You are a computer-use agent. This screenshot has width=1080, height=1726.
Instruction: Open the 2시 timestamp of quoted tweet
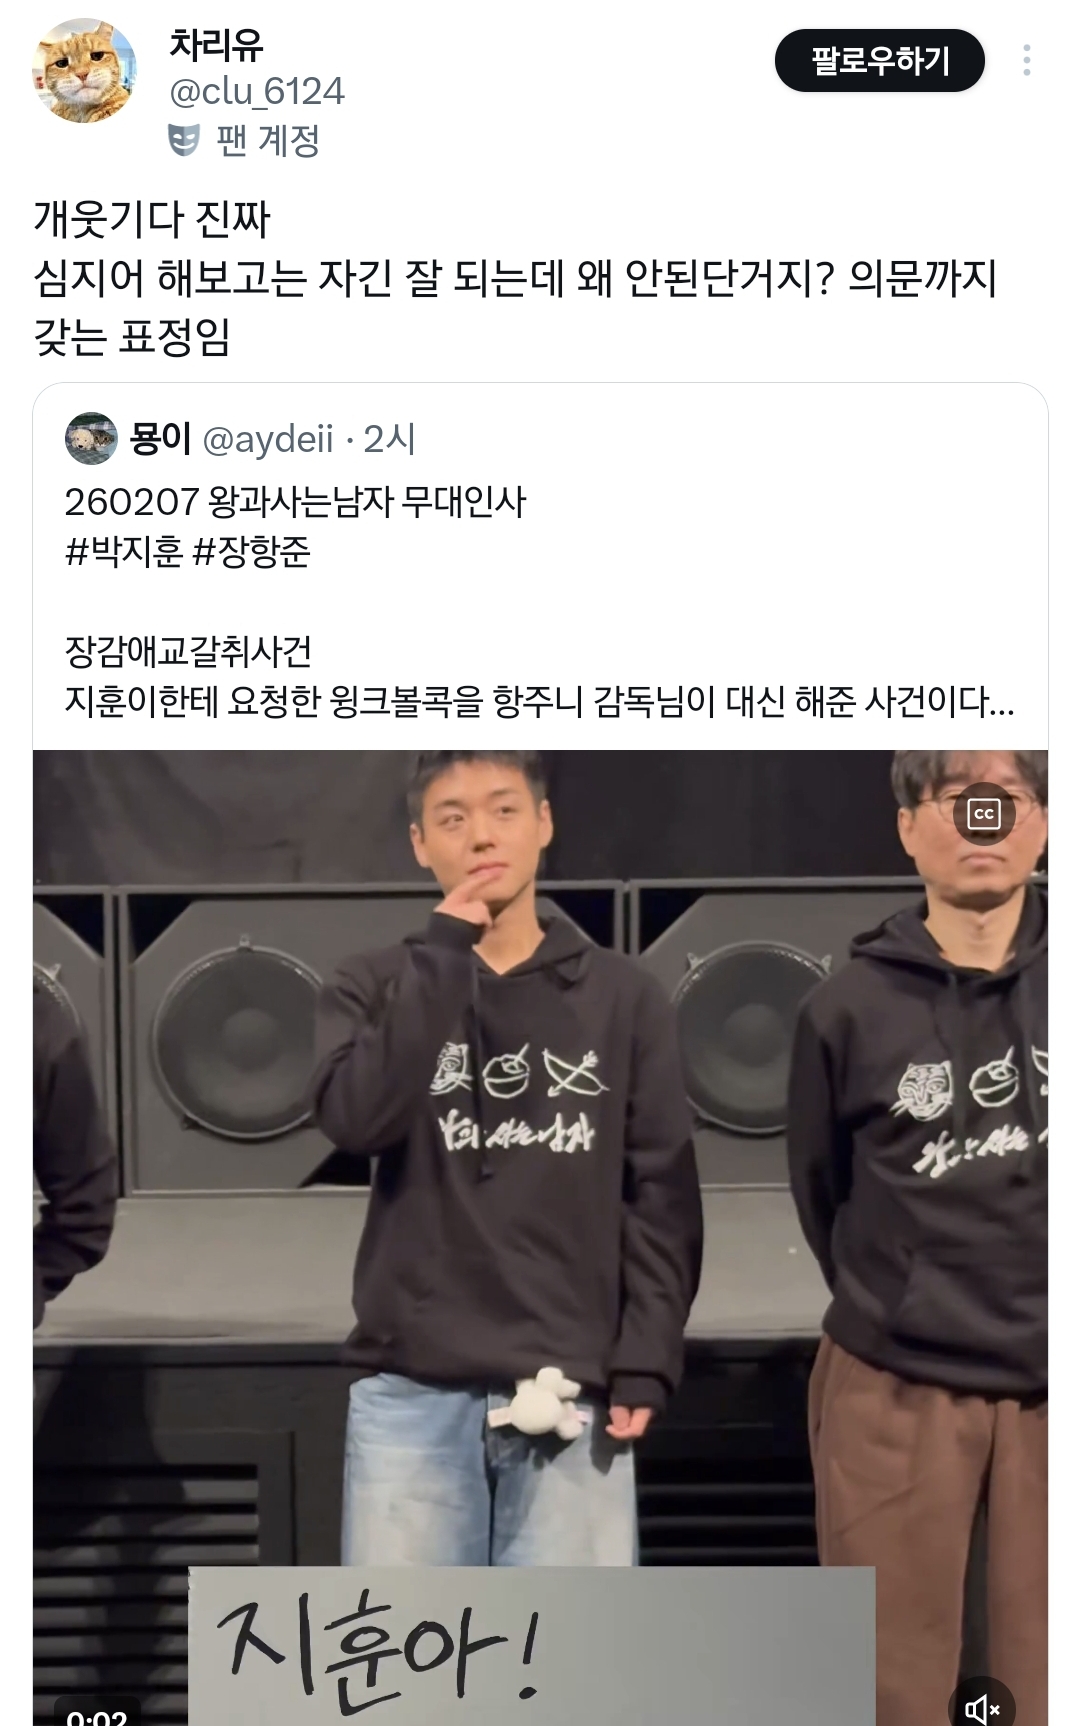[x=389, y=439]
